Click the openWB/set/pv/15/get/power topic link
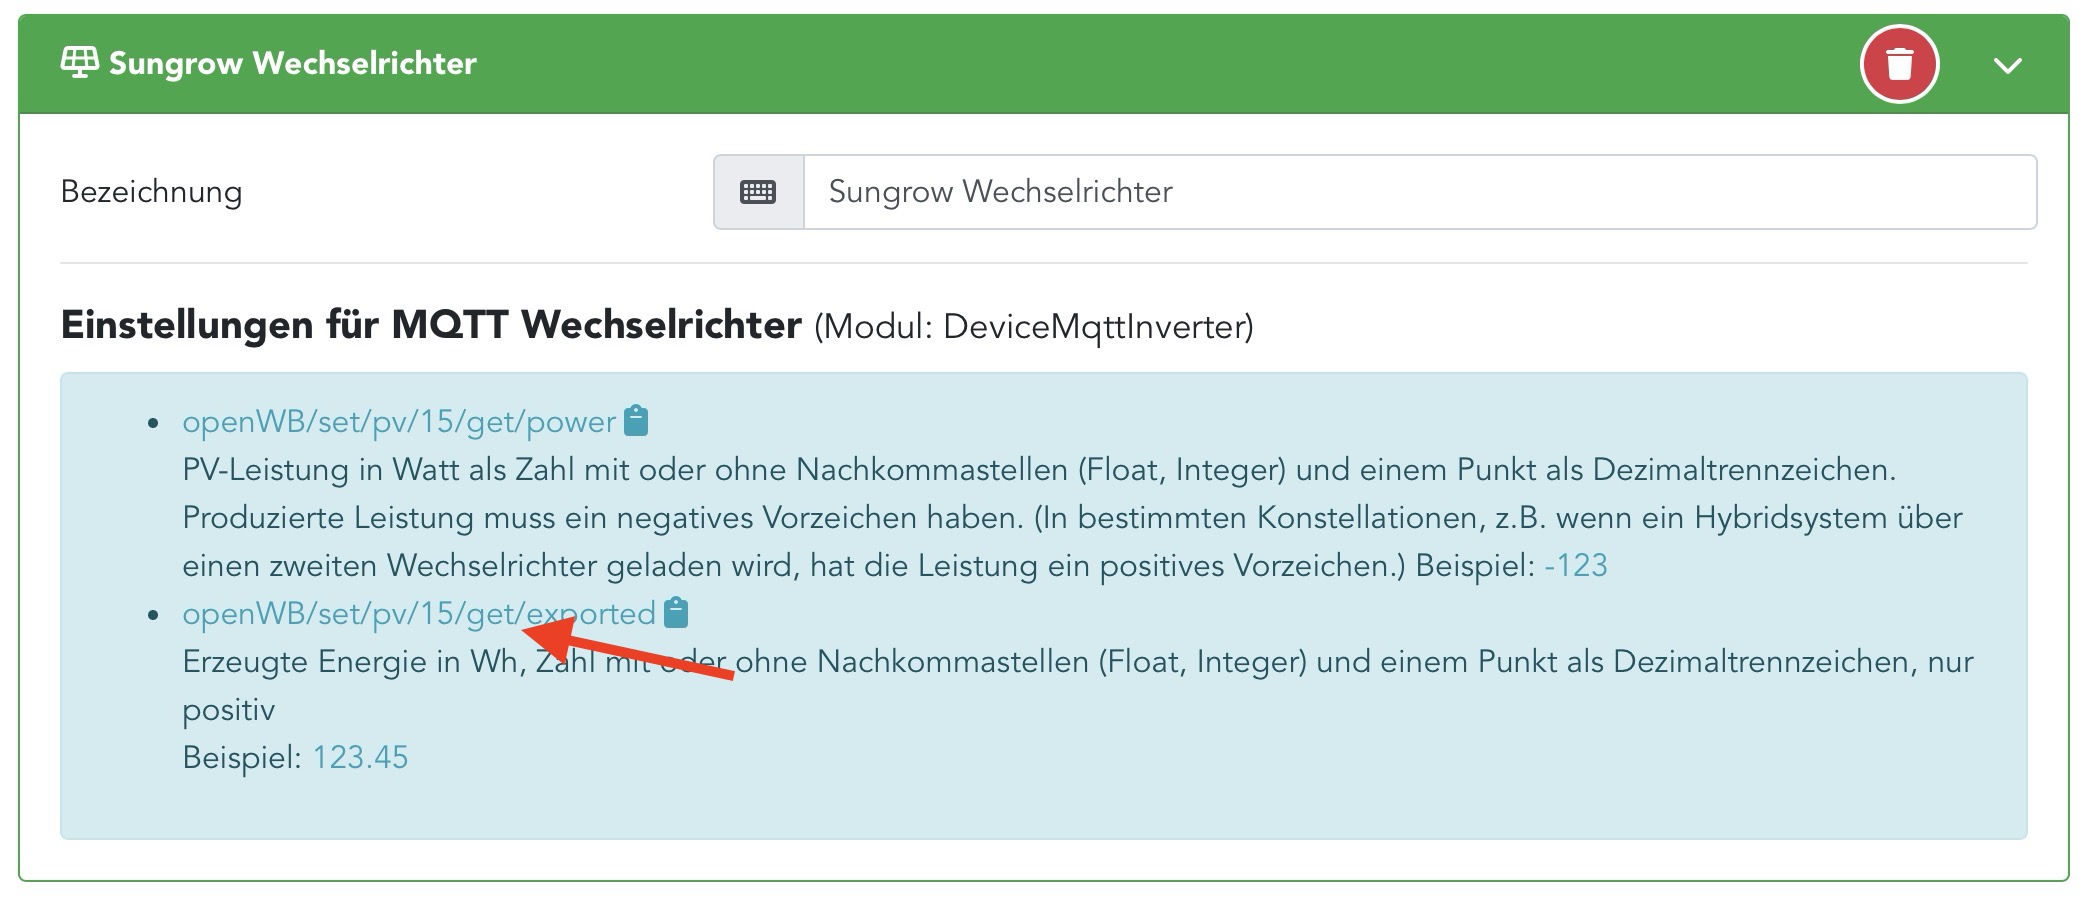 (x=399, y=422)
